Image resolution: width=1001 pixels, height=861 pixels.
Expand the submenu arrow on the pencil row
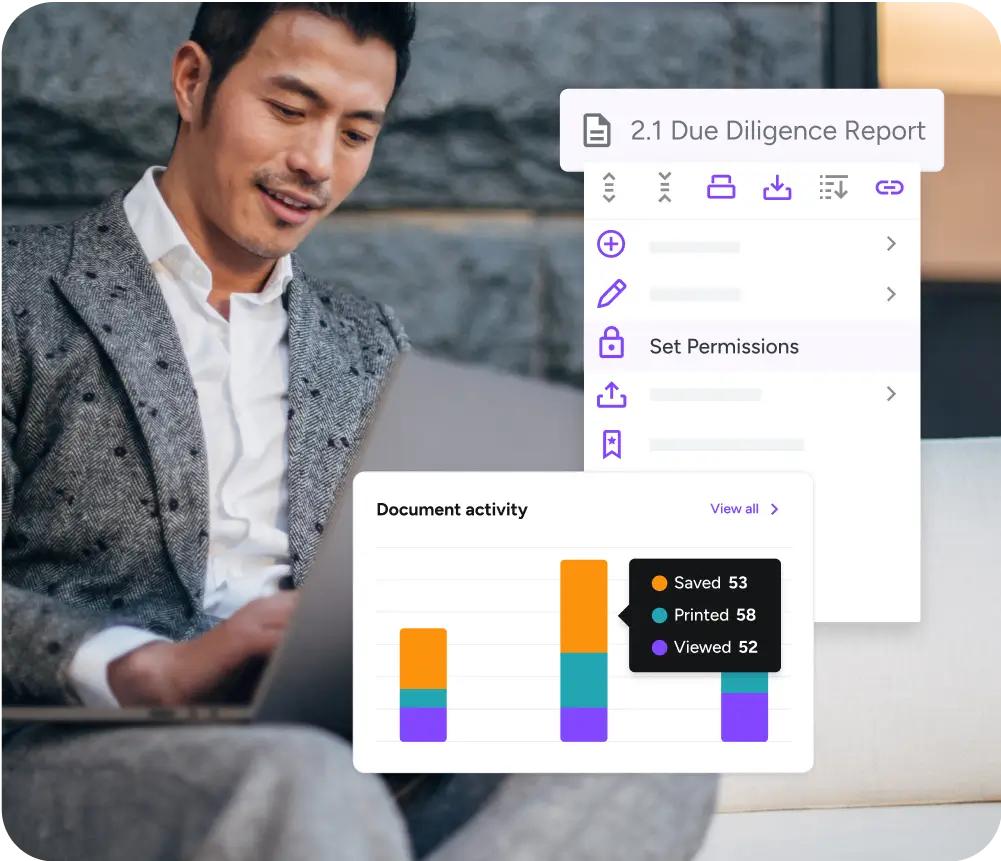891,294
